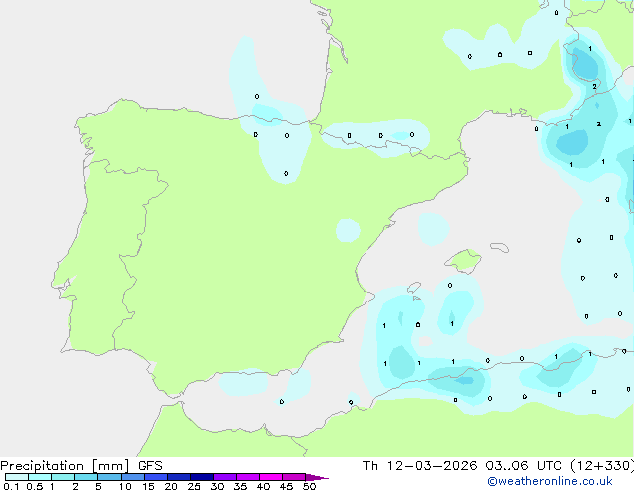The image size is (634, 490).
Task: Pick the 40 mm magenta legend box
Action: pyautogui.click(x=271, y=477)
